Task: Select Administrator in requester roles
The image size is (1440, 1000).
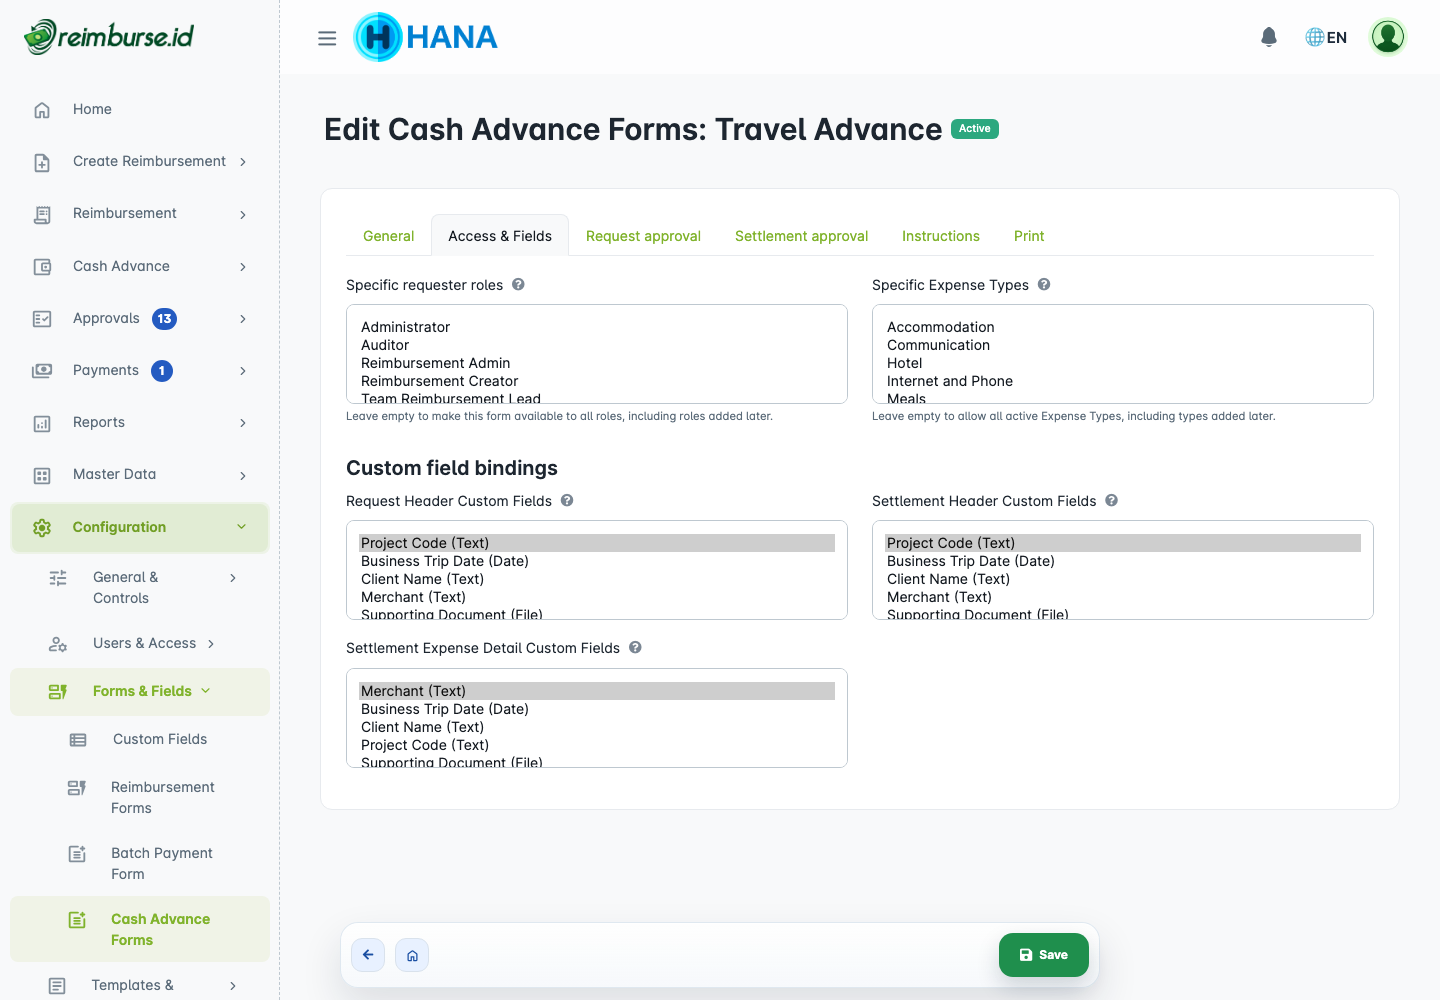Action: click(x=597, y=327)
